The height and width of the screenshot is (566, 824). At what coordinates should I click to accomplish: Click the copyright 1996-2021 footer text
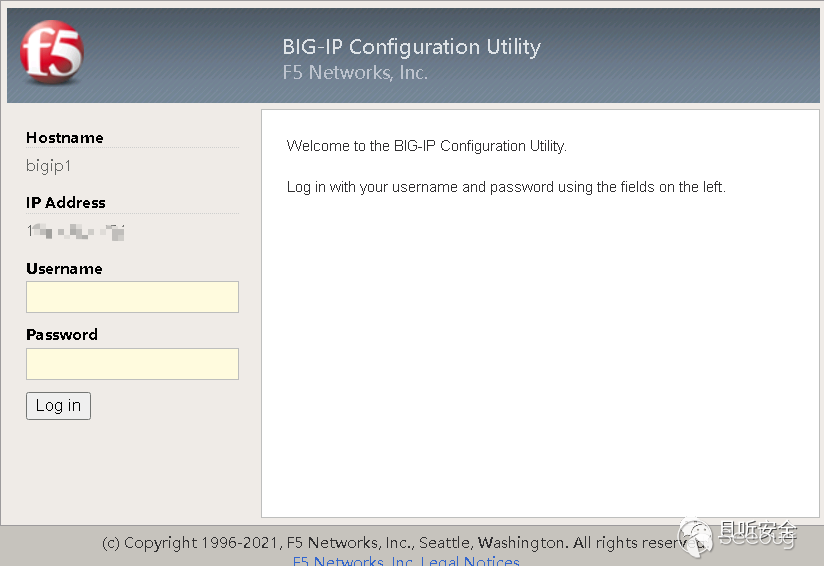(x=402, y=542)
